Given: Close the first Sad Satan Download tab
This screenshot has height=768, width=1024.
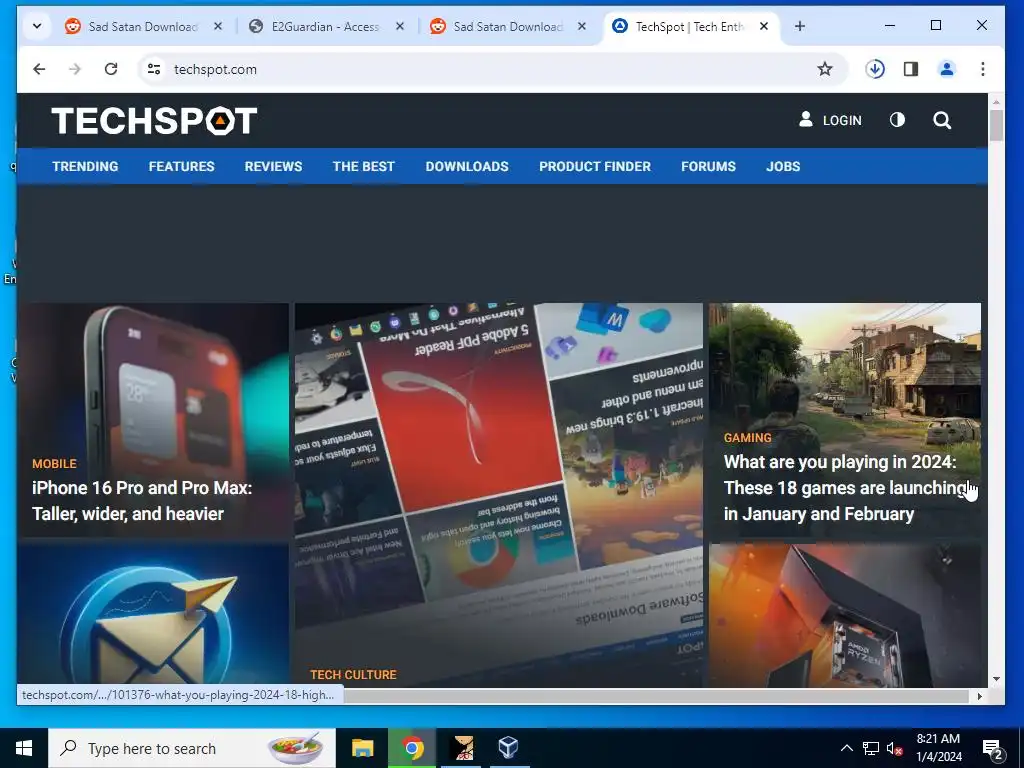Looking at the screenshot, I should (218, 26).
